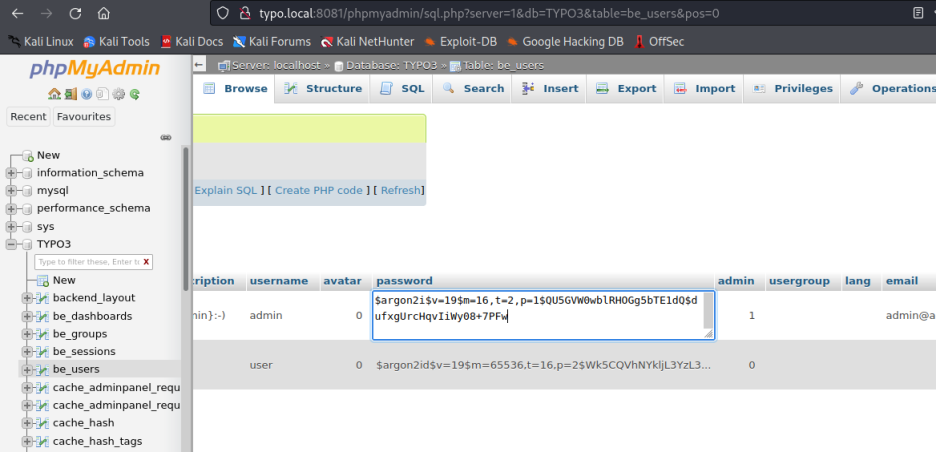Open Kali Tools bookmark

(116, 41)
